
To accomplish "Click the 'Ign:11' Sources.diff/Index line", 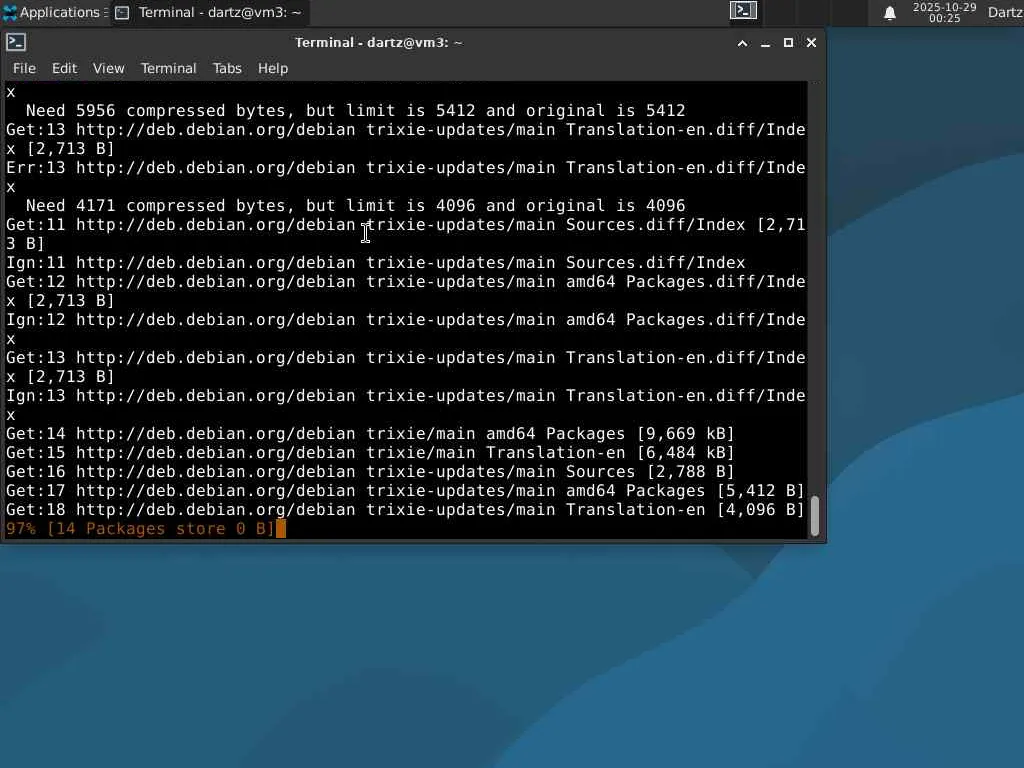I will [376, 263].
